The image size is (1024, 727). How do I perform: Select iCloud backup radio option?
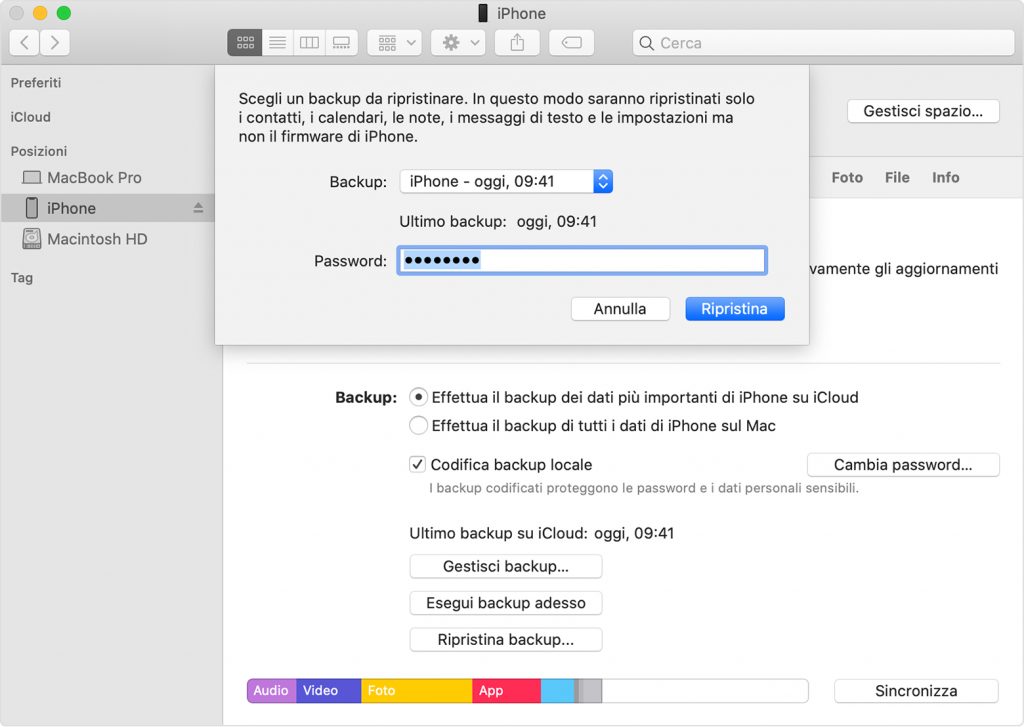click(x=419, y=397)
